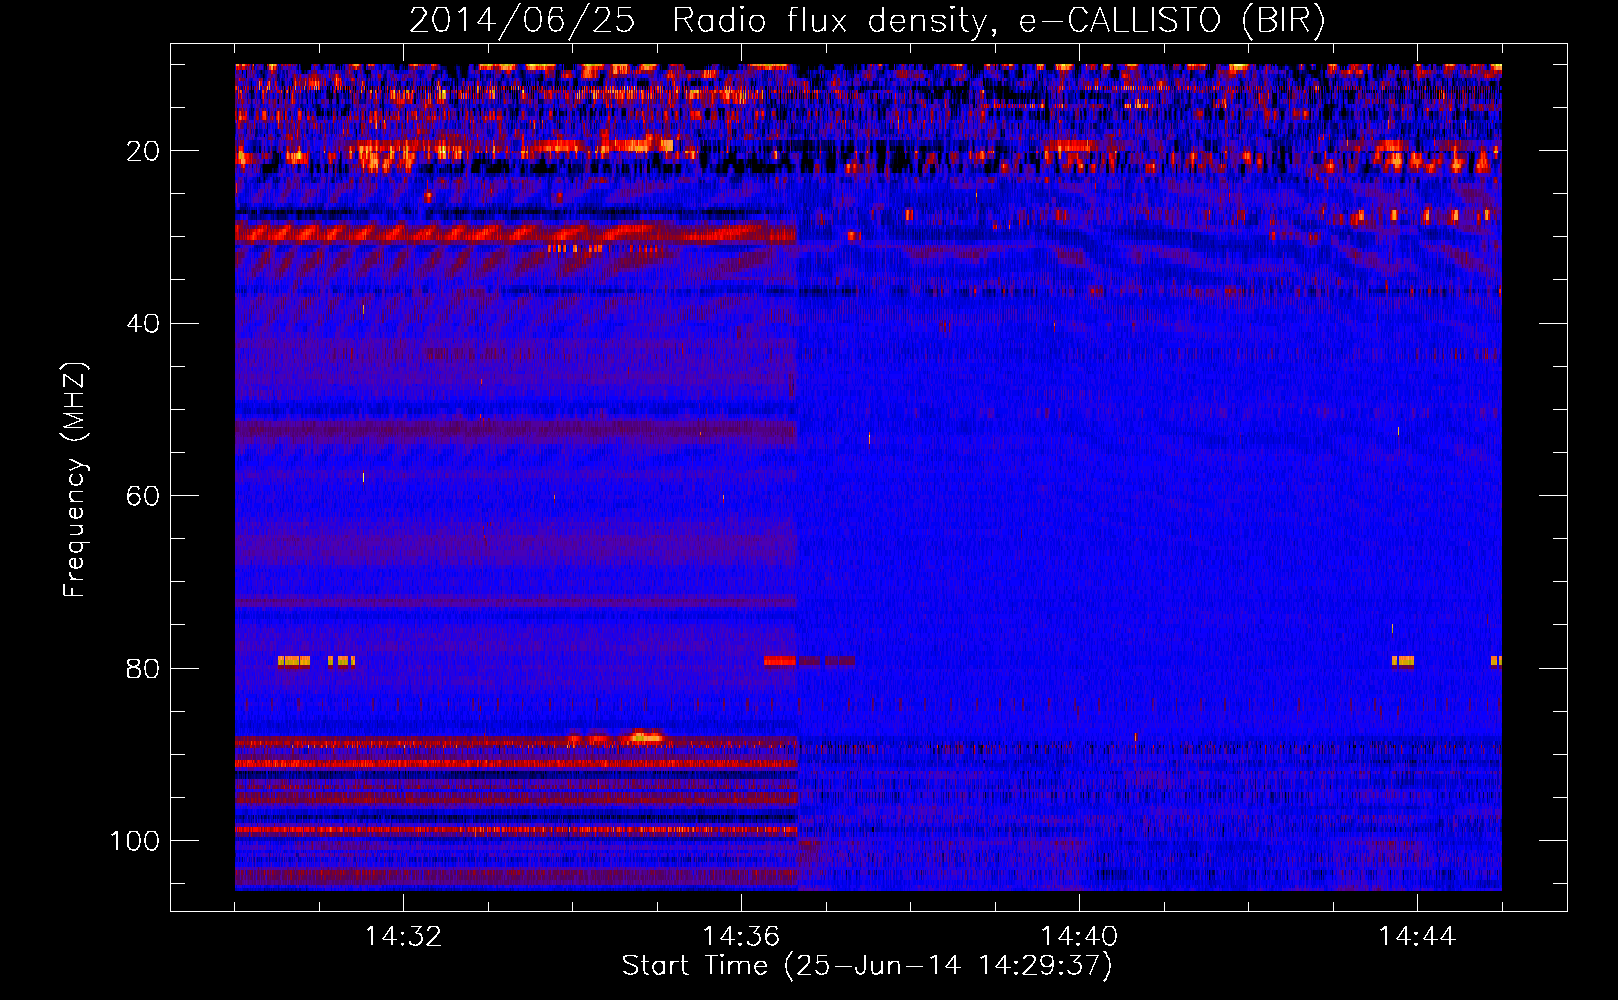The height and width of the screenshot is (1000, 1618).
Task: Click the 80 frequency tick label
Action: [x=144, y=668]
